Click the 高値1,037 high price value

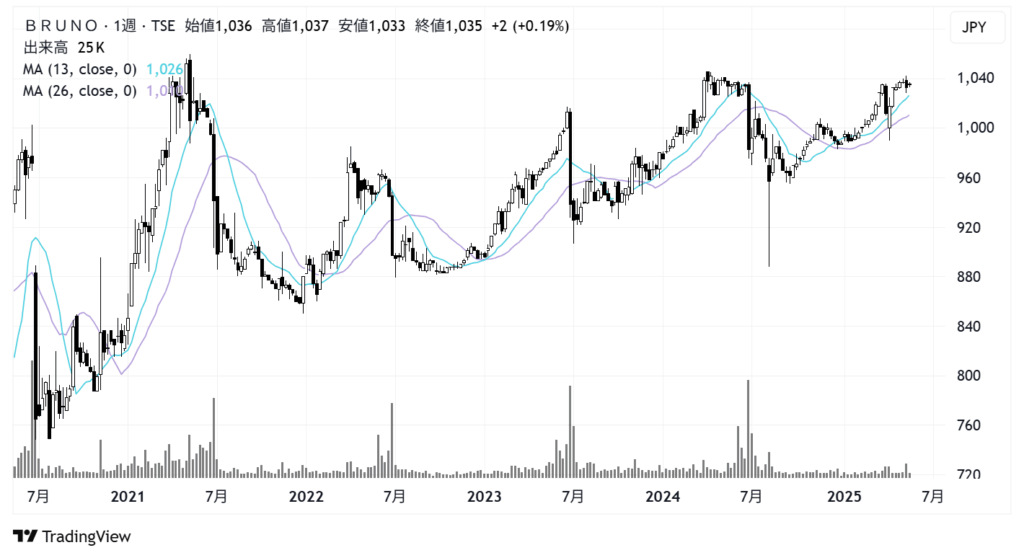(x=295, y=25)
